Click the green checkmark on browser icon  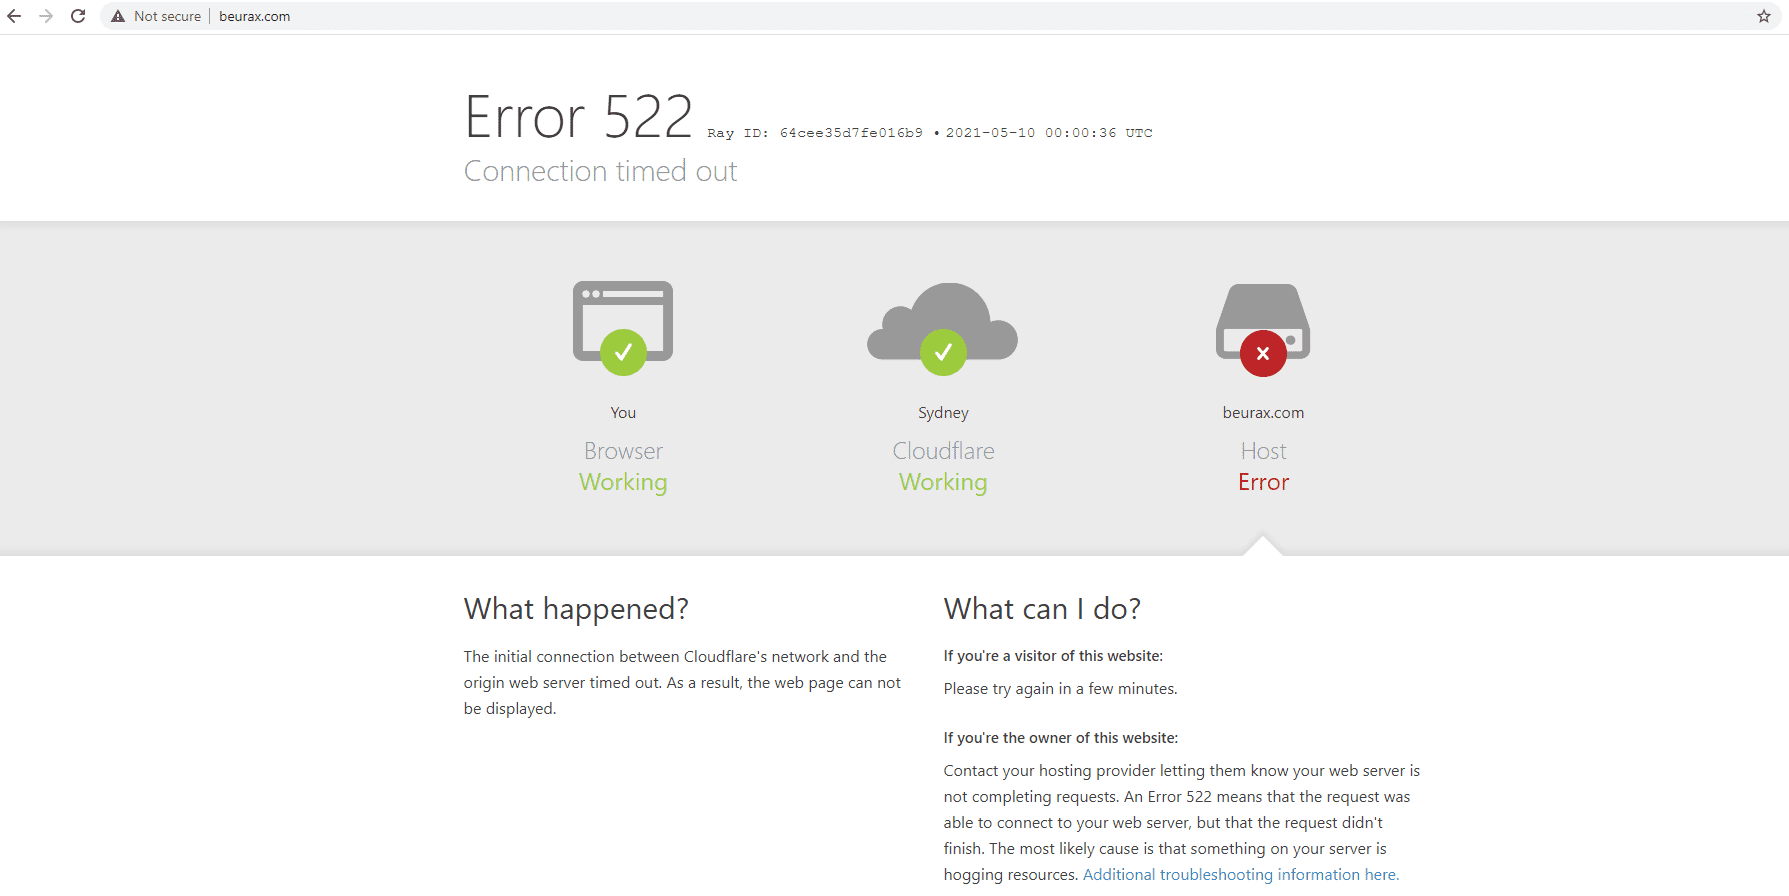tap(623, 352)
